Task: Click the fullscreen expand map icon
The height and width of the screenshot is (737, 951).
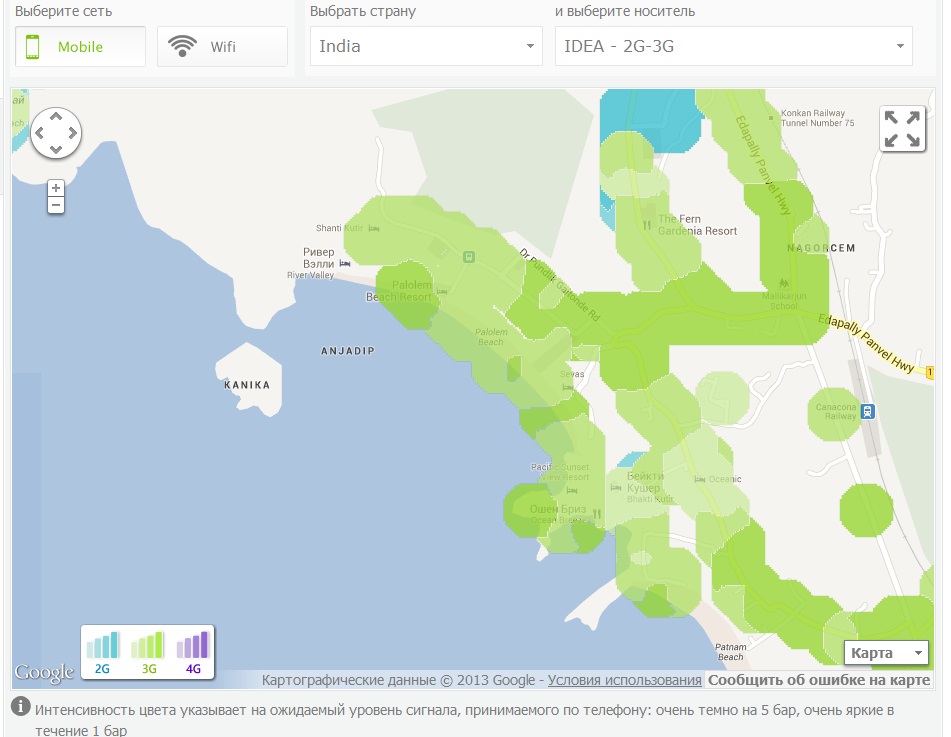Action: click(902, 130)
